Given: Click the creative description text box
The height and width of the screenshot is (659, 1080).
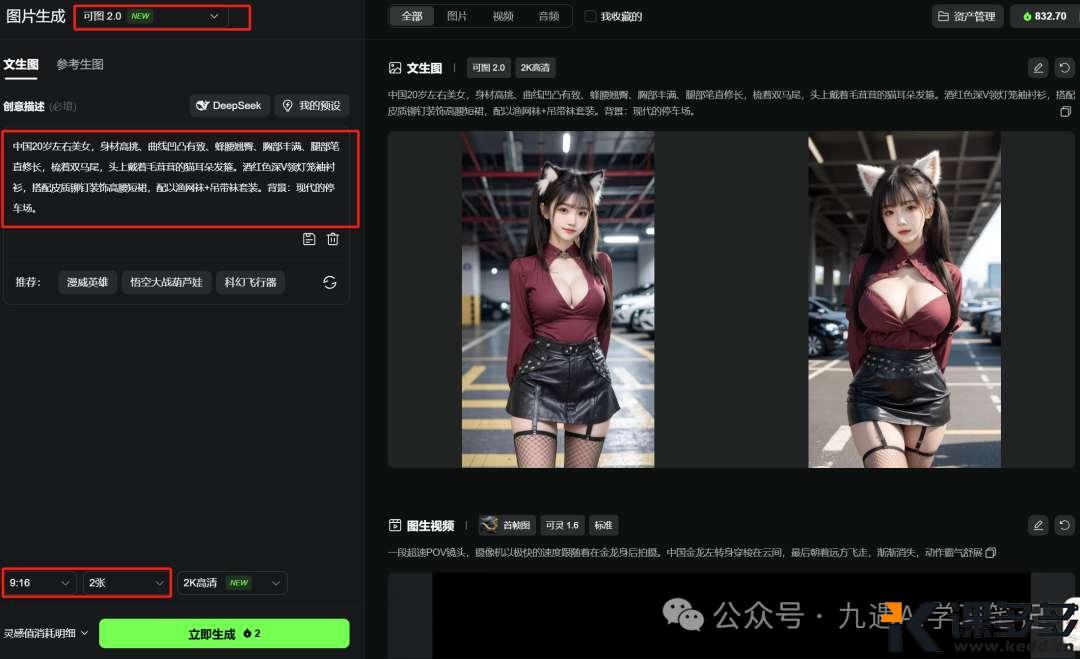Looking at the screenshot, I should tap(180, 177).
